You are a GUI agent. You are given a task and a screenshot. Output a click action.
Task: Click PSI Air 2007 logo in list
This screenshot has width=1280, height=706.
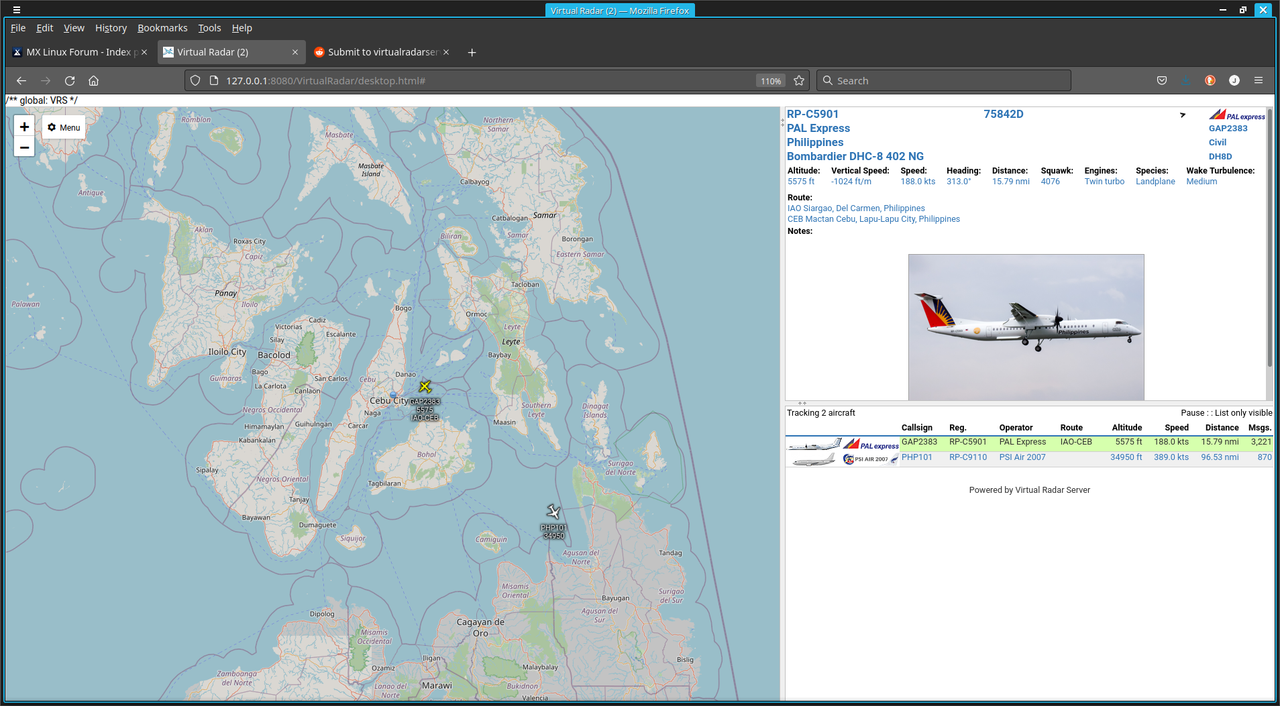pos(870,459)
